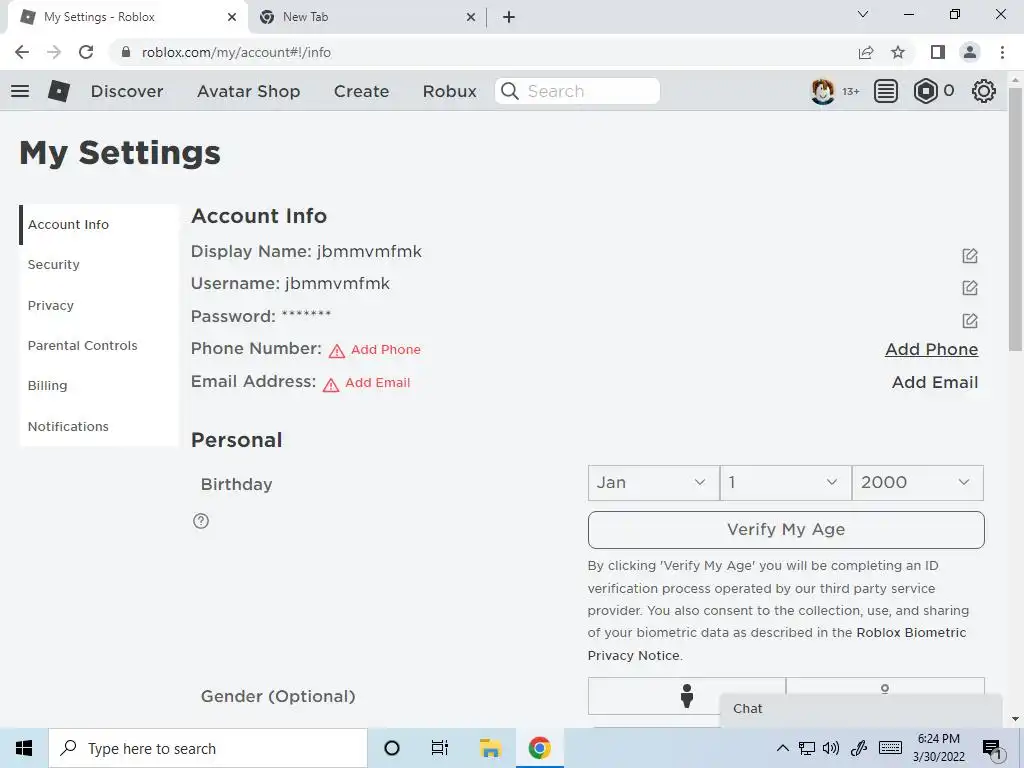
Task: Open the Security settings section
Action: point(99,264)
